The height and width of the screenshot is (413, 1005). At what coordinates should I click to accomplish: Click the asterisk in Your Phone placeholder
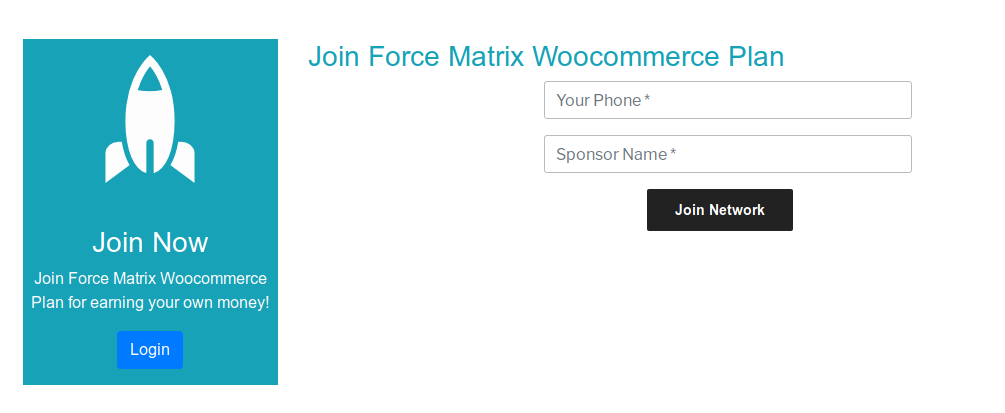click(647, 99)
